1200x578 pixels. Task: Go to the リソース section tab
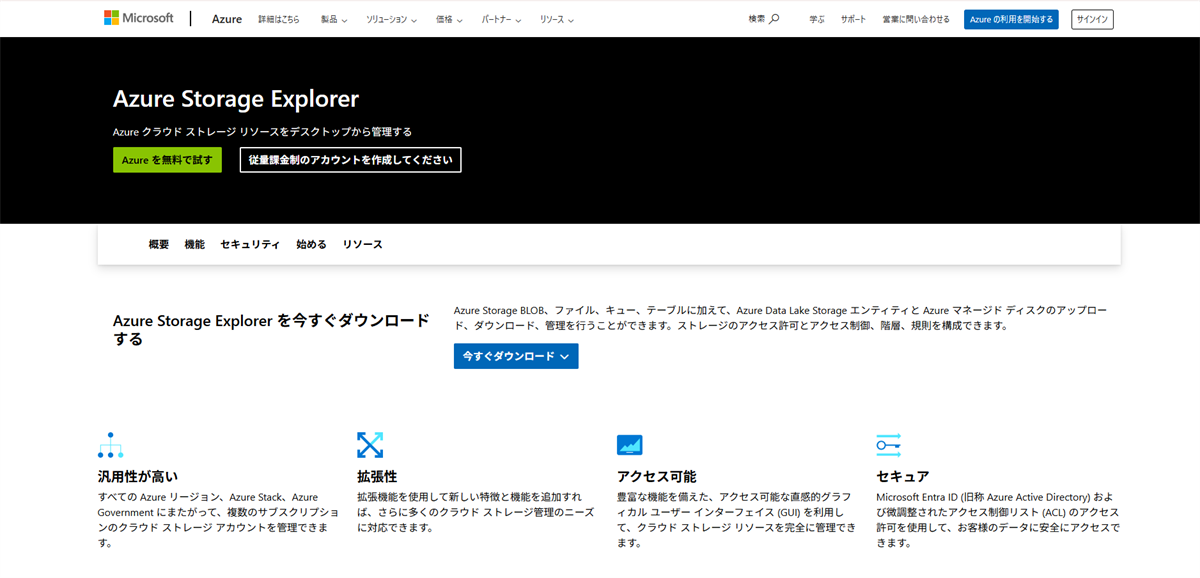coord(362,245)
